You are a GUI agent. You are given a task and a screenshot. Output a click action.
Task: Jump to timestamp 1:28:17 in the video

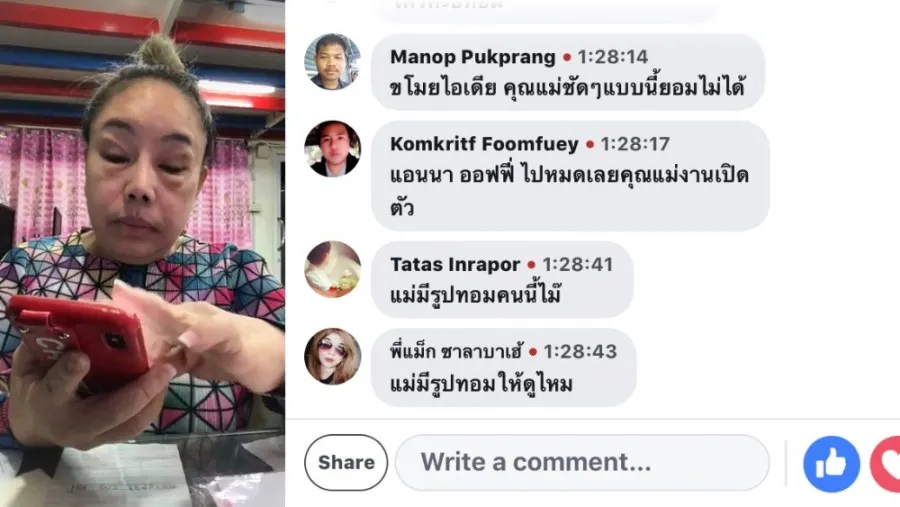tap(635, 144)
